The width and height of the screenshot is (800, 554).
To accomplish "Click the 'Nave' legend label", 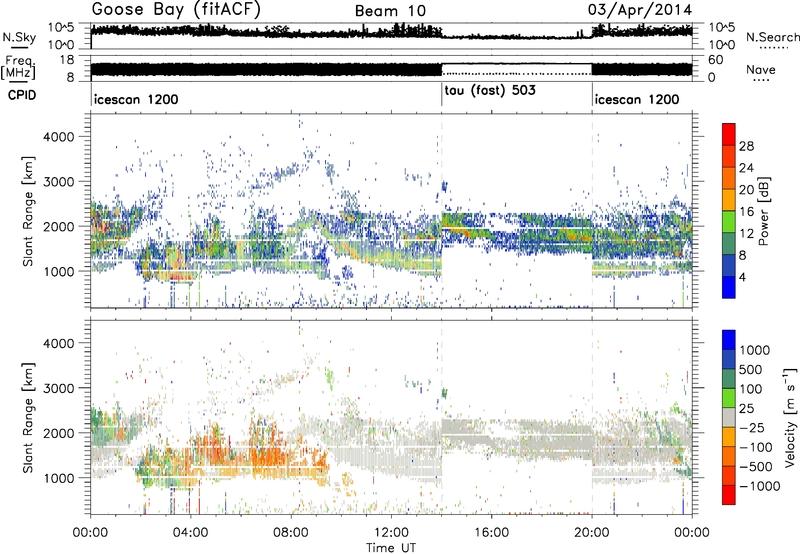I will pos(761,70).
